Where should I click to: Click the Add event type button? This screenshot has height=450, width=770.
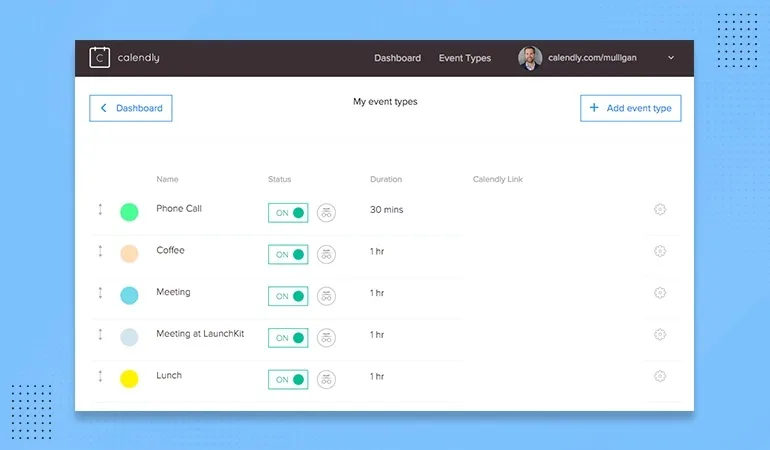point(630,108)
